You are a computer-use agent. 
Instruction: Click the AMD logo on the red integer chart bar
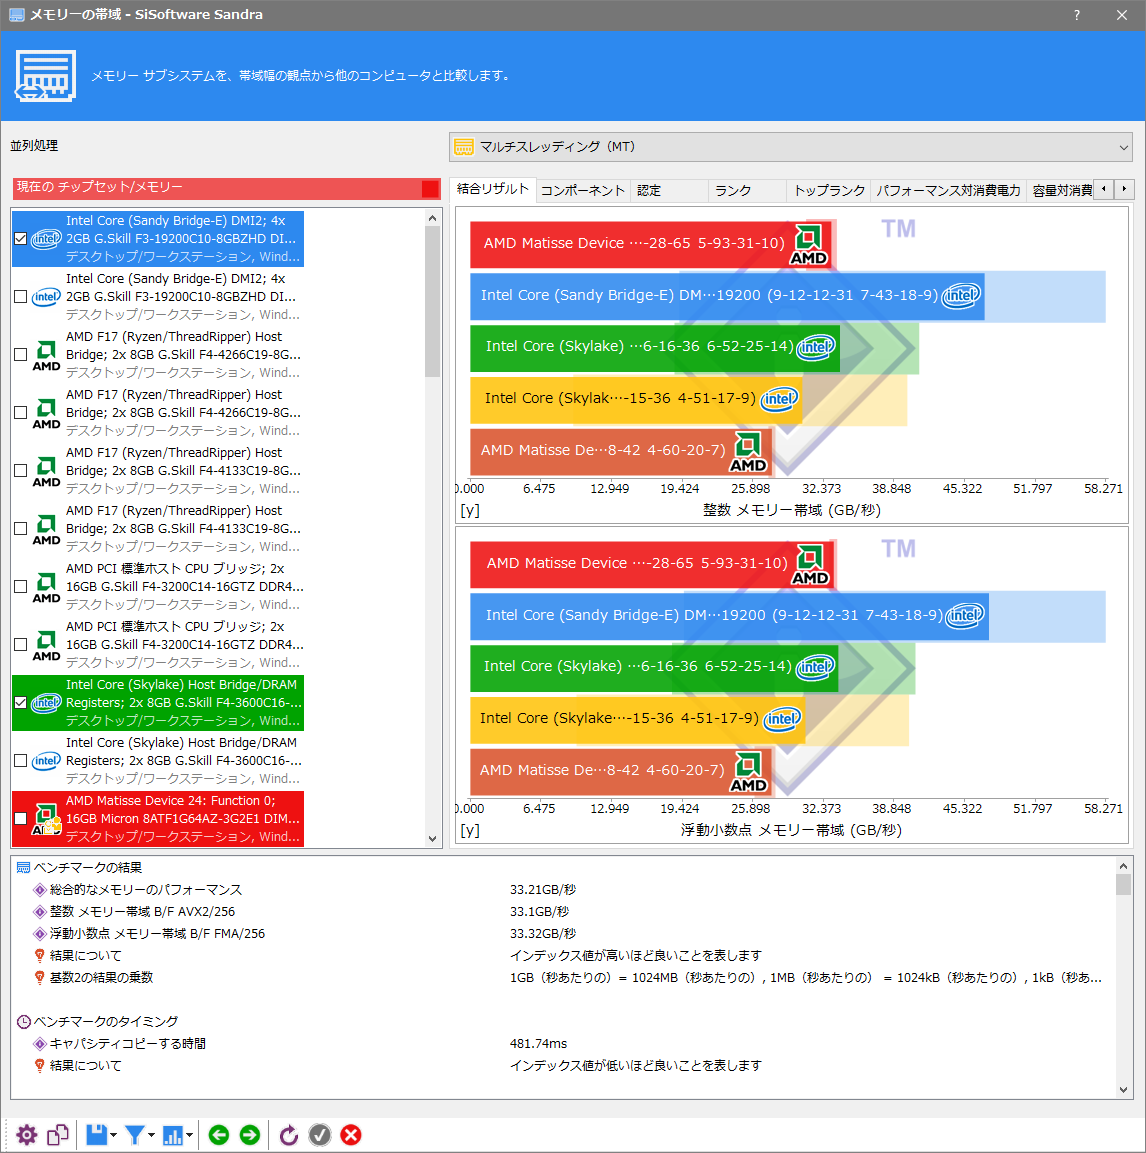(808, 245)
